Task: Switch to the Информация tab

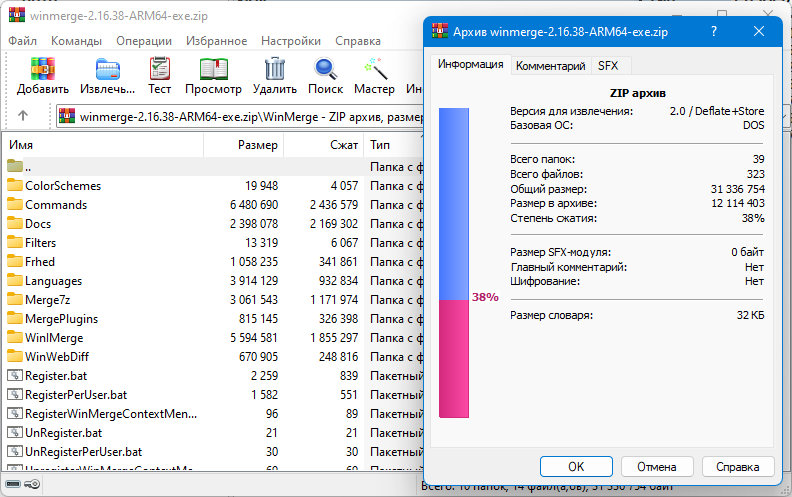Action: coord(470,64)
